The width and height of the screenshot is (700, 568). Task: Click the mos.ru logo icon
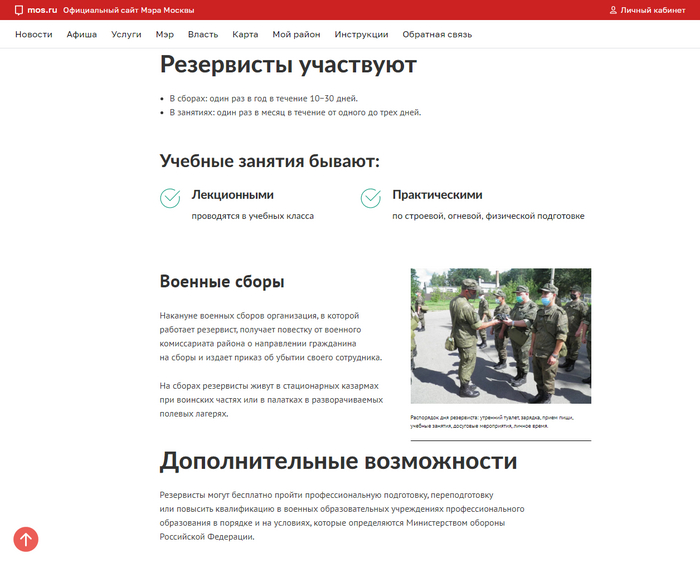19,10
